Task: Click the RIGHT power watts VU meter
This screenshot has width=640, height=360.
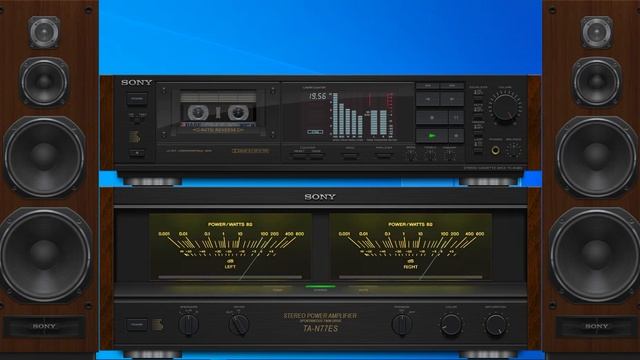Action: pyautogui.click(x=410, y=247)
